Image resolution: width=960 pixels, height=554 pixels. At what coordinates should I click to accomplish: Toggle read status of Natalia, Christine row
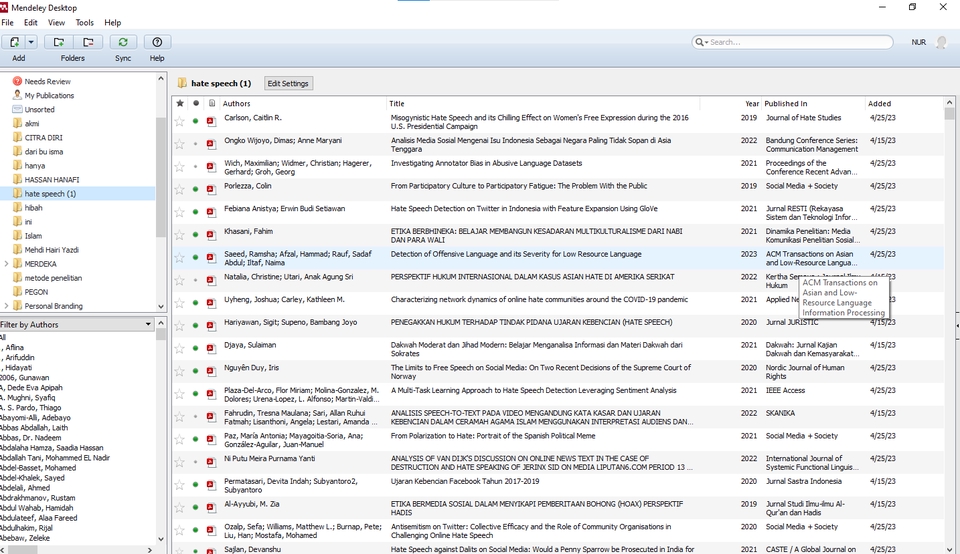(x=196, y=280)
